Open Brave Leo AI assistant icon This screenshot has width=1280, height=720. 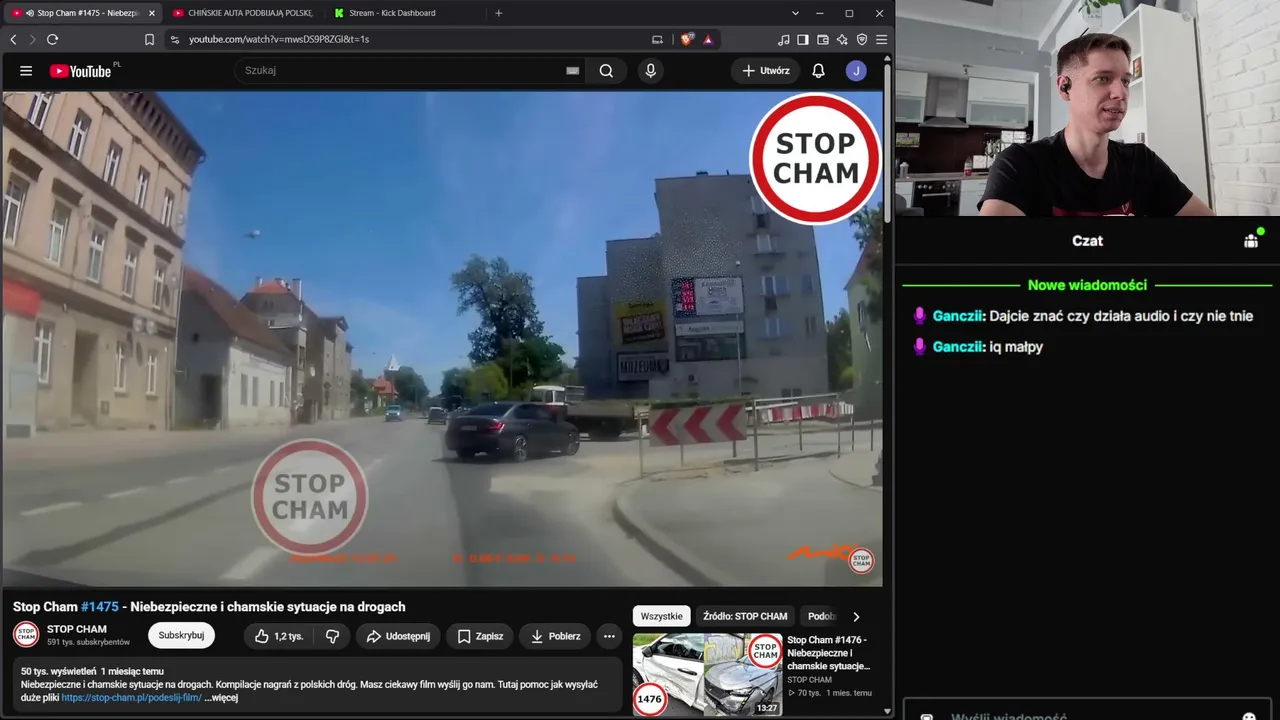tap(842, 39)
